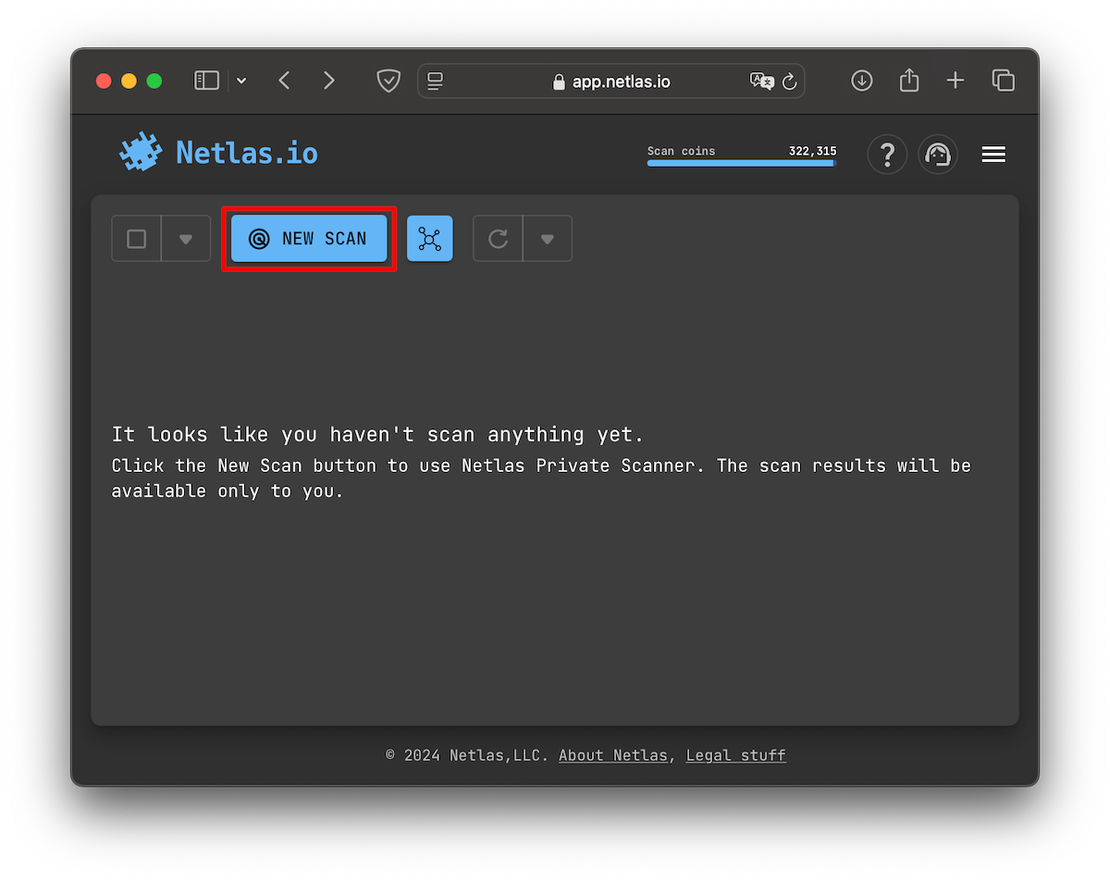Screen dimensions: 1110x880
Task: Click the network graph icon button
Action: coord(430,239)
